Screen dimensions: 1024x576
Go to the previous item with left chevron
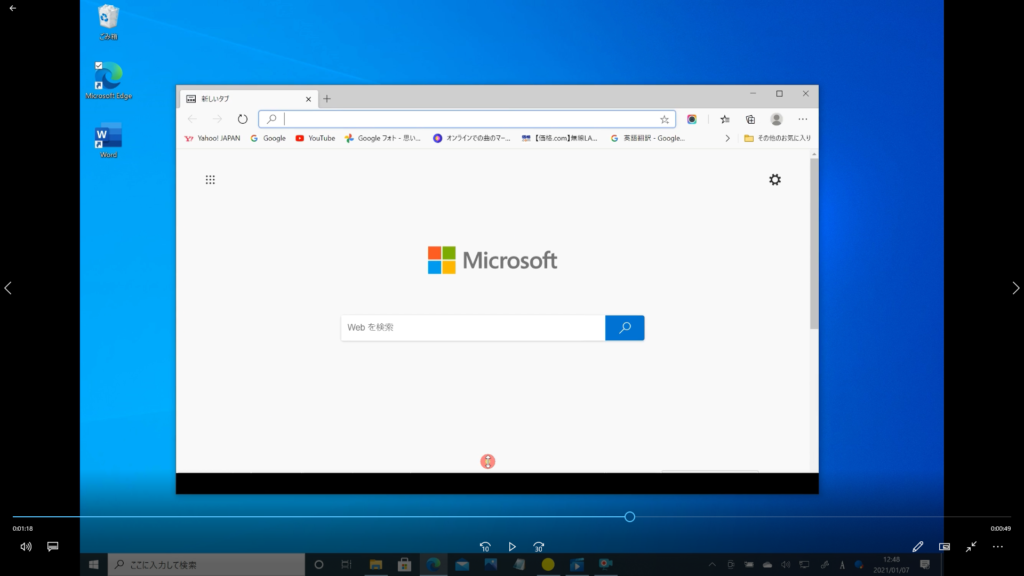8,288
